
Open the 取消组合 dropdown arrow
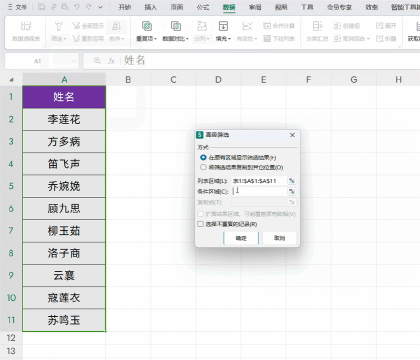[x=368, y=39]
